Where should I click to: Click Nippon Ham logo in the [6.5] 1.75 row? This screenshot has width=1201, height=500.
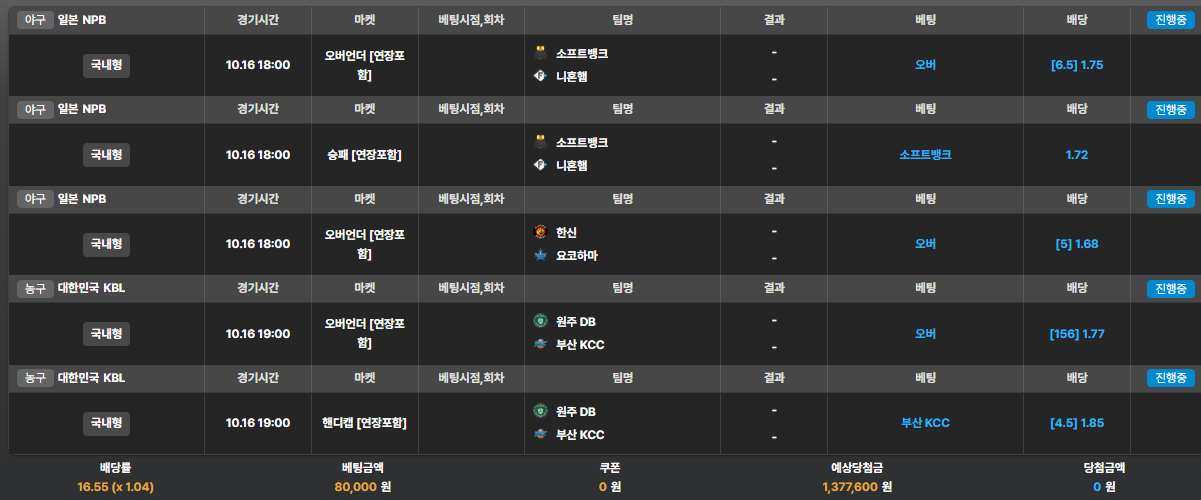(x=540, y=76)
